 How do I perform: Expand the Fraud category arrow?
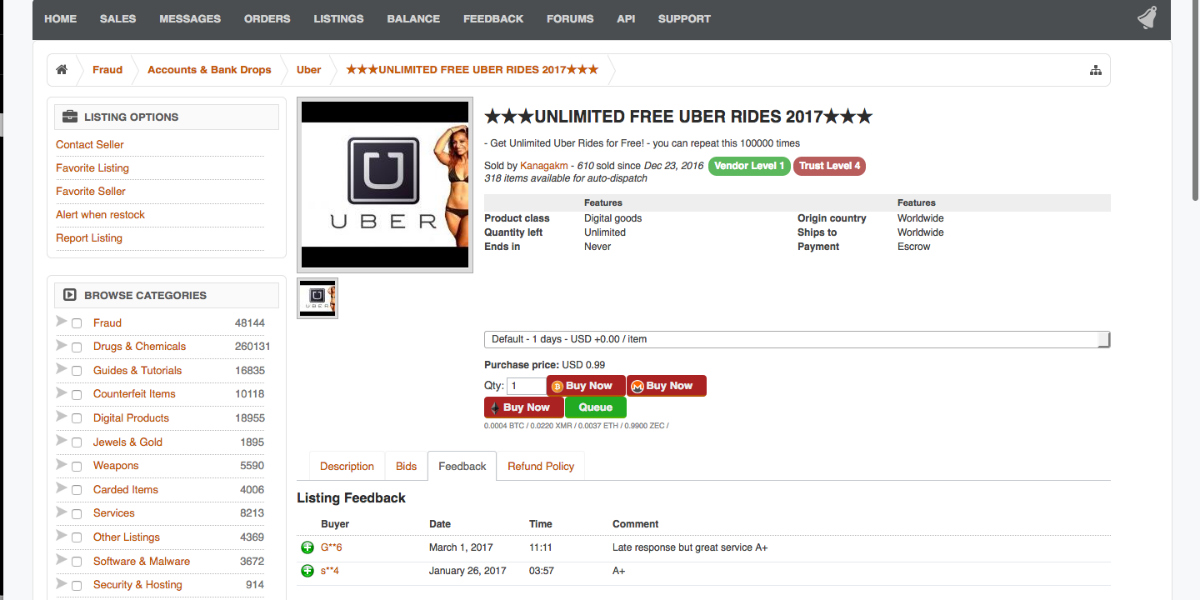tap(62, 321)
